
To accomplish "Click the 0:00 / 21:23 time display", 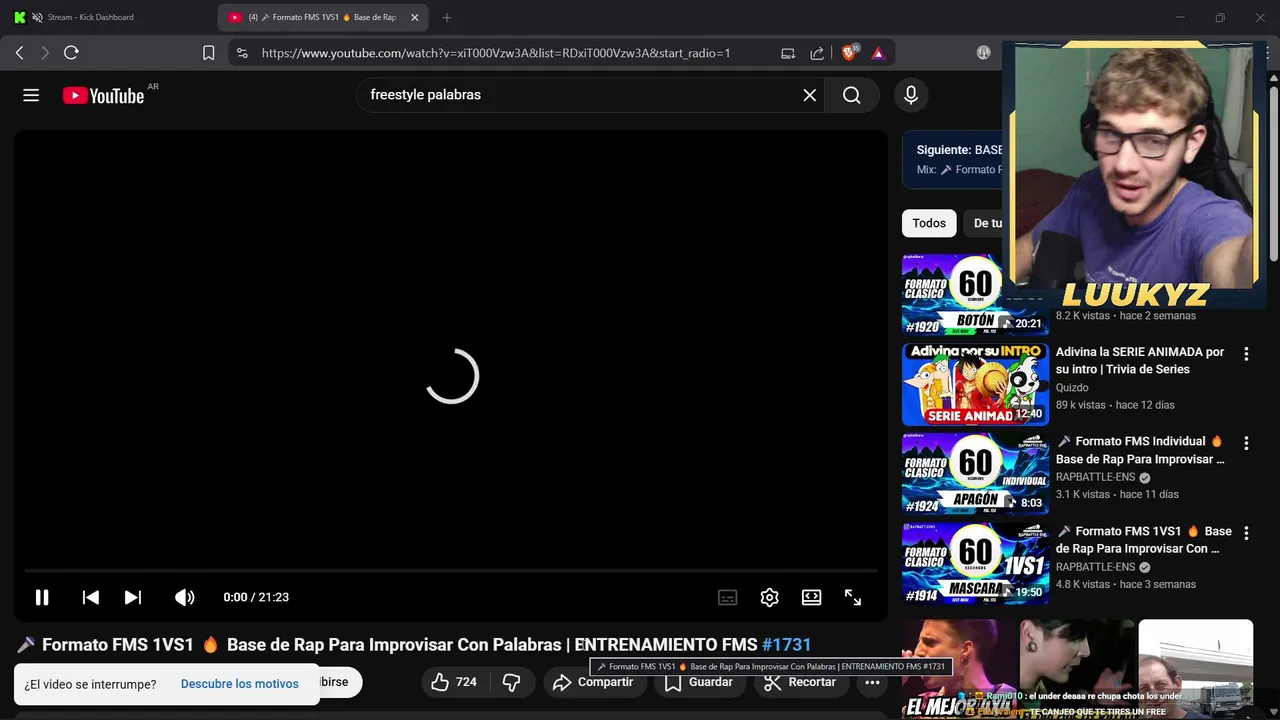I will [256, 597].
